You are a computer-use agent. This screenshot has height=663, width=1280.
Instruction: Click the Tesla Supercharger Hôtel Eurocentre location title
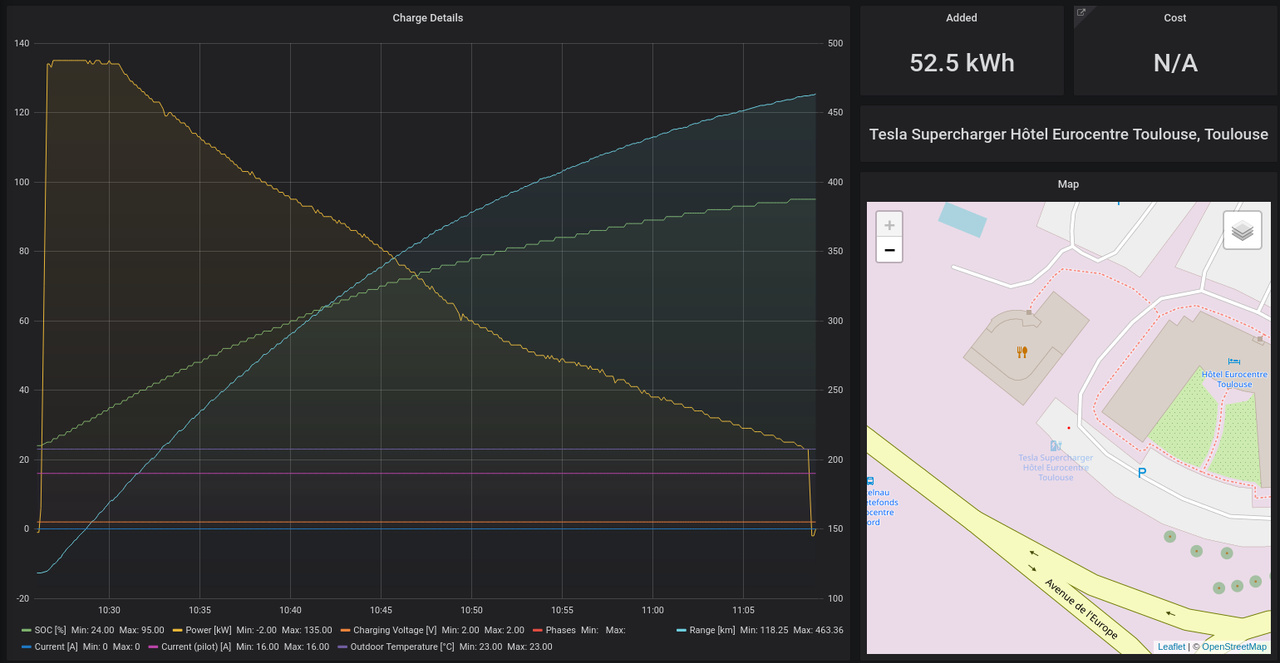coord(1069,134)
